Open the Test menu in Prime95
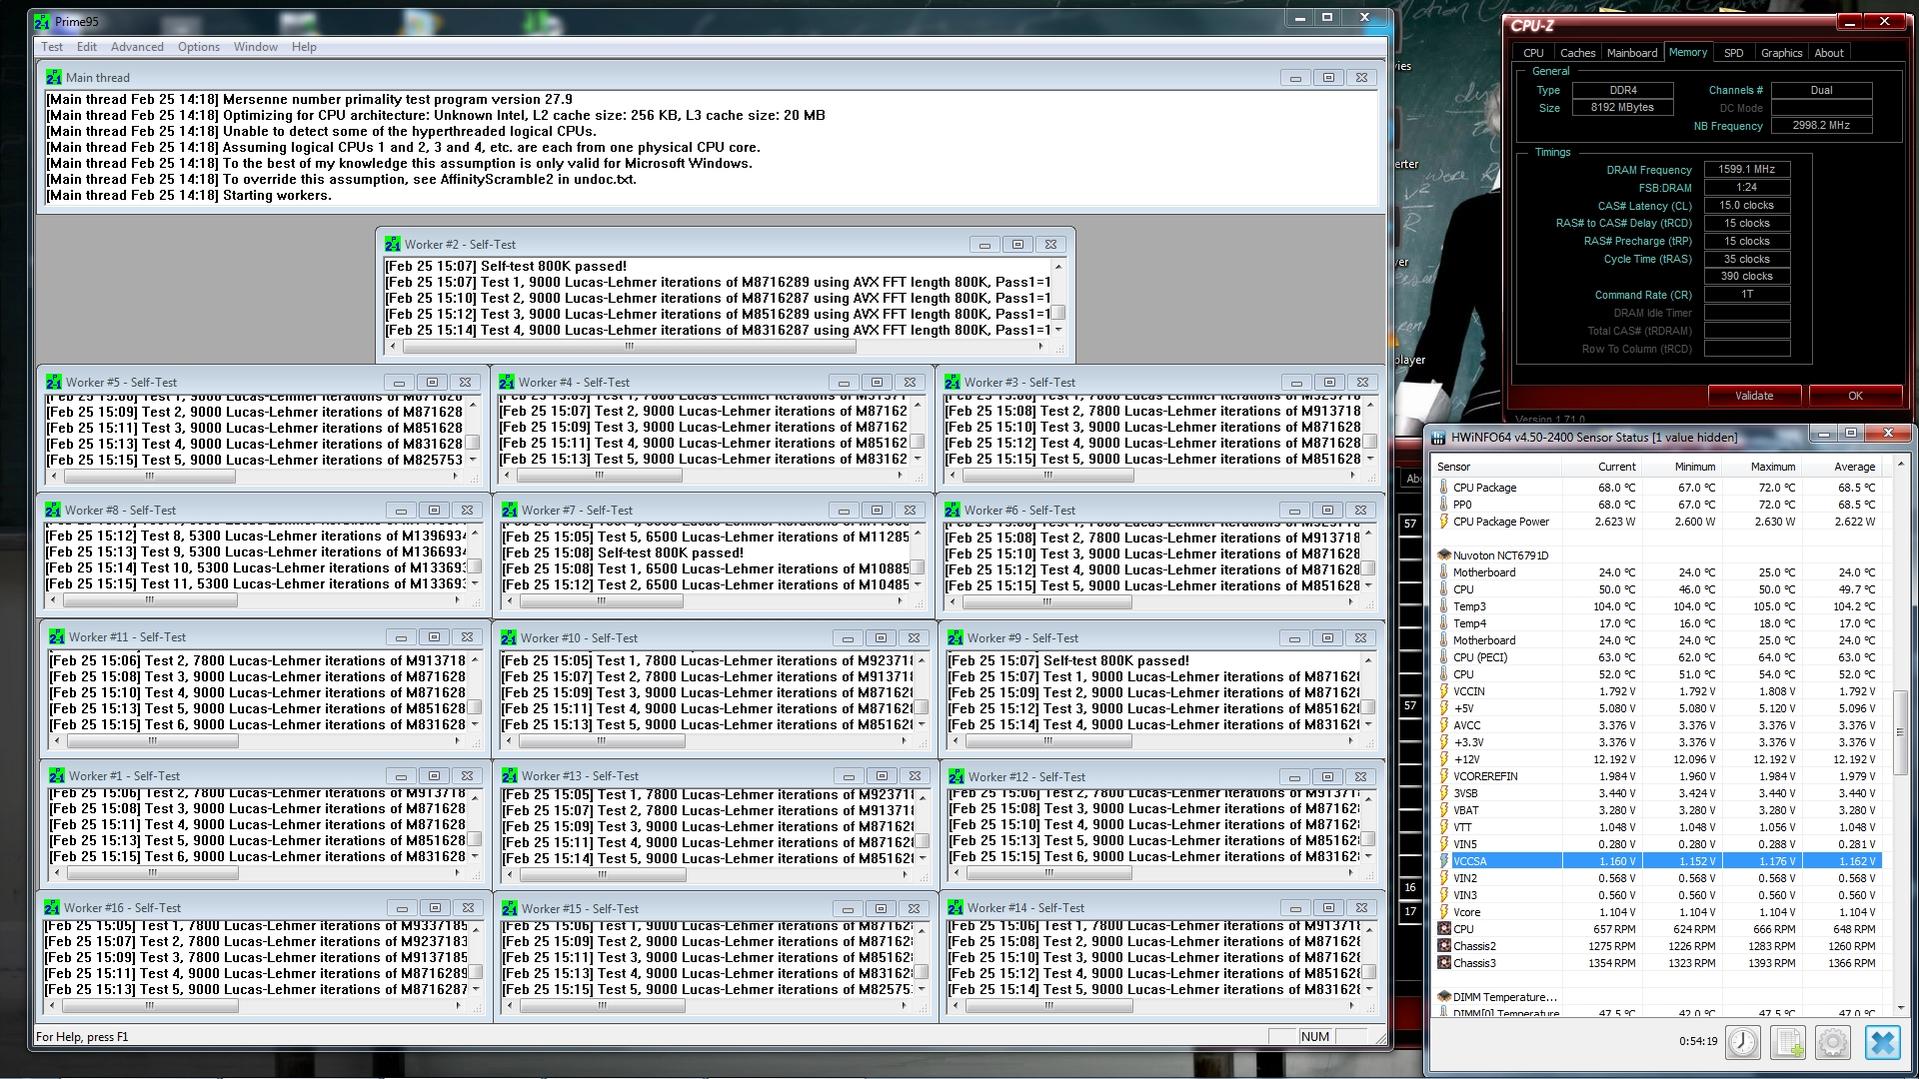 tap(52, 47)
